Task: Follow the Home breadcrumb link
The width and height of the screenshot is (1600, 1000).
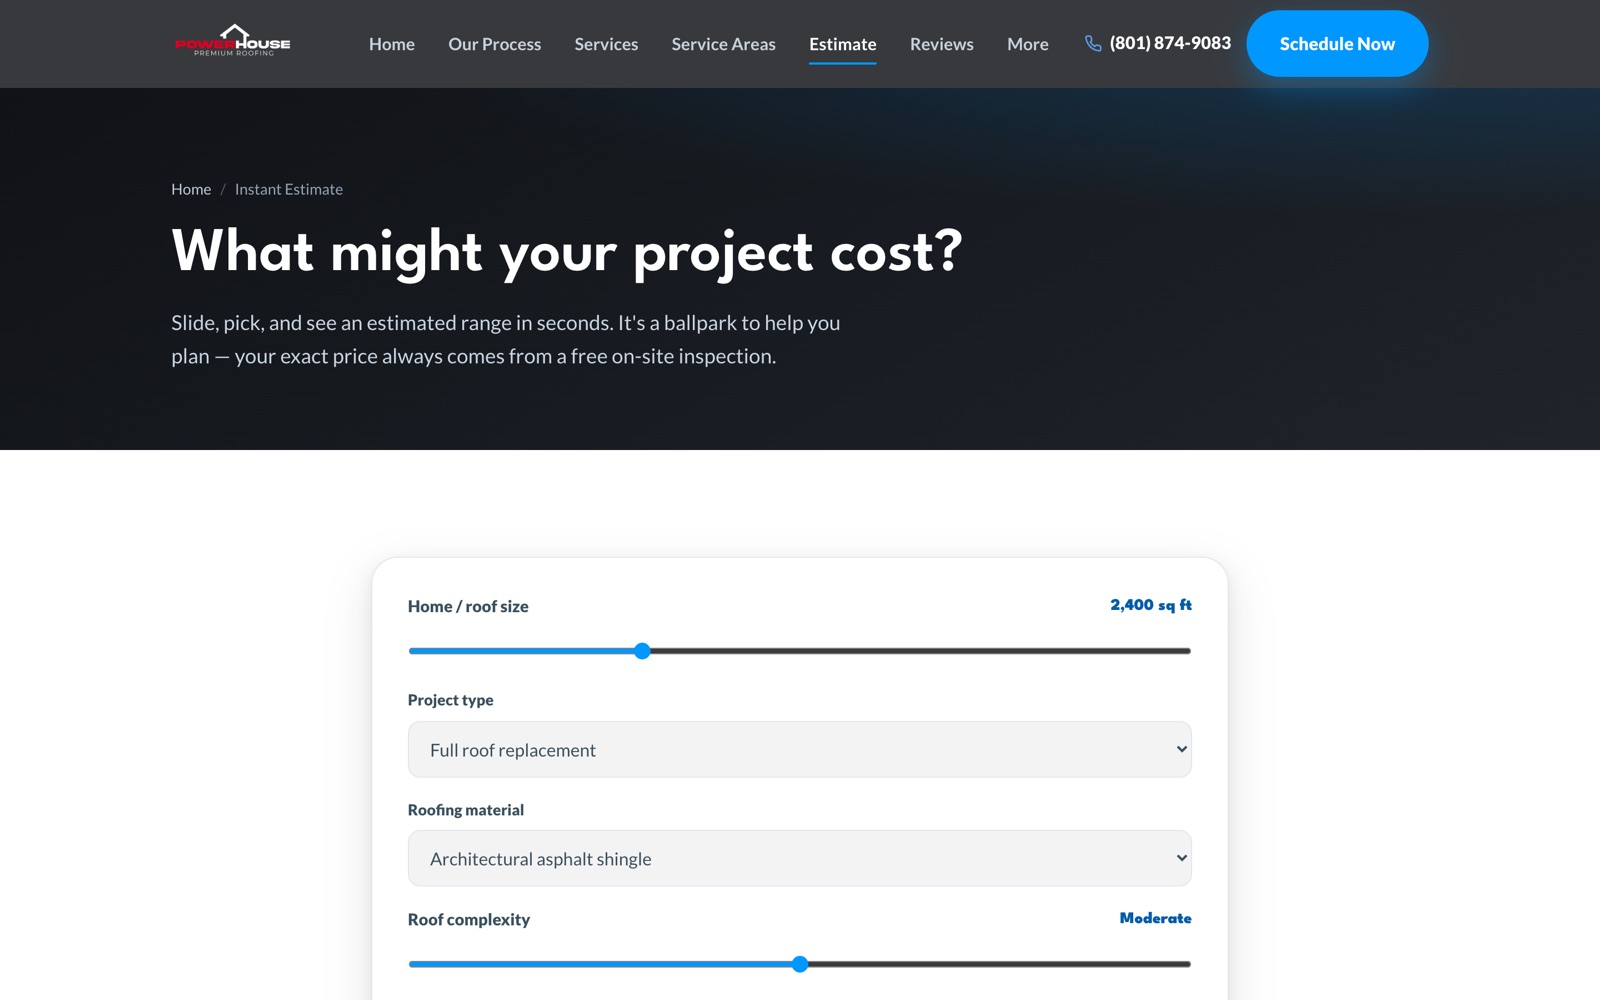Action: [191, 189]
